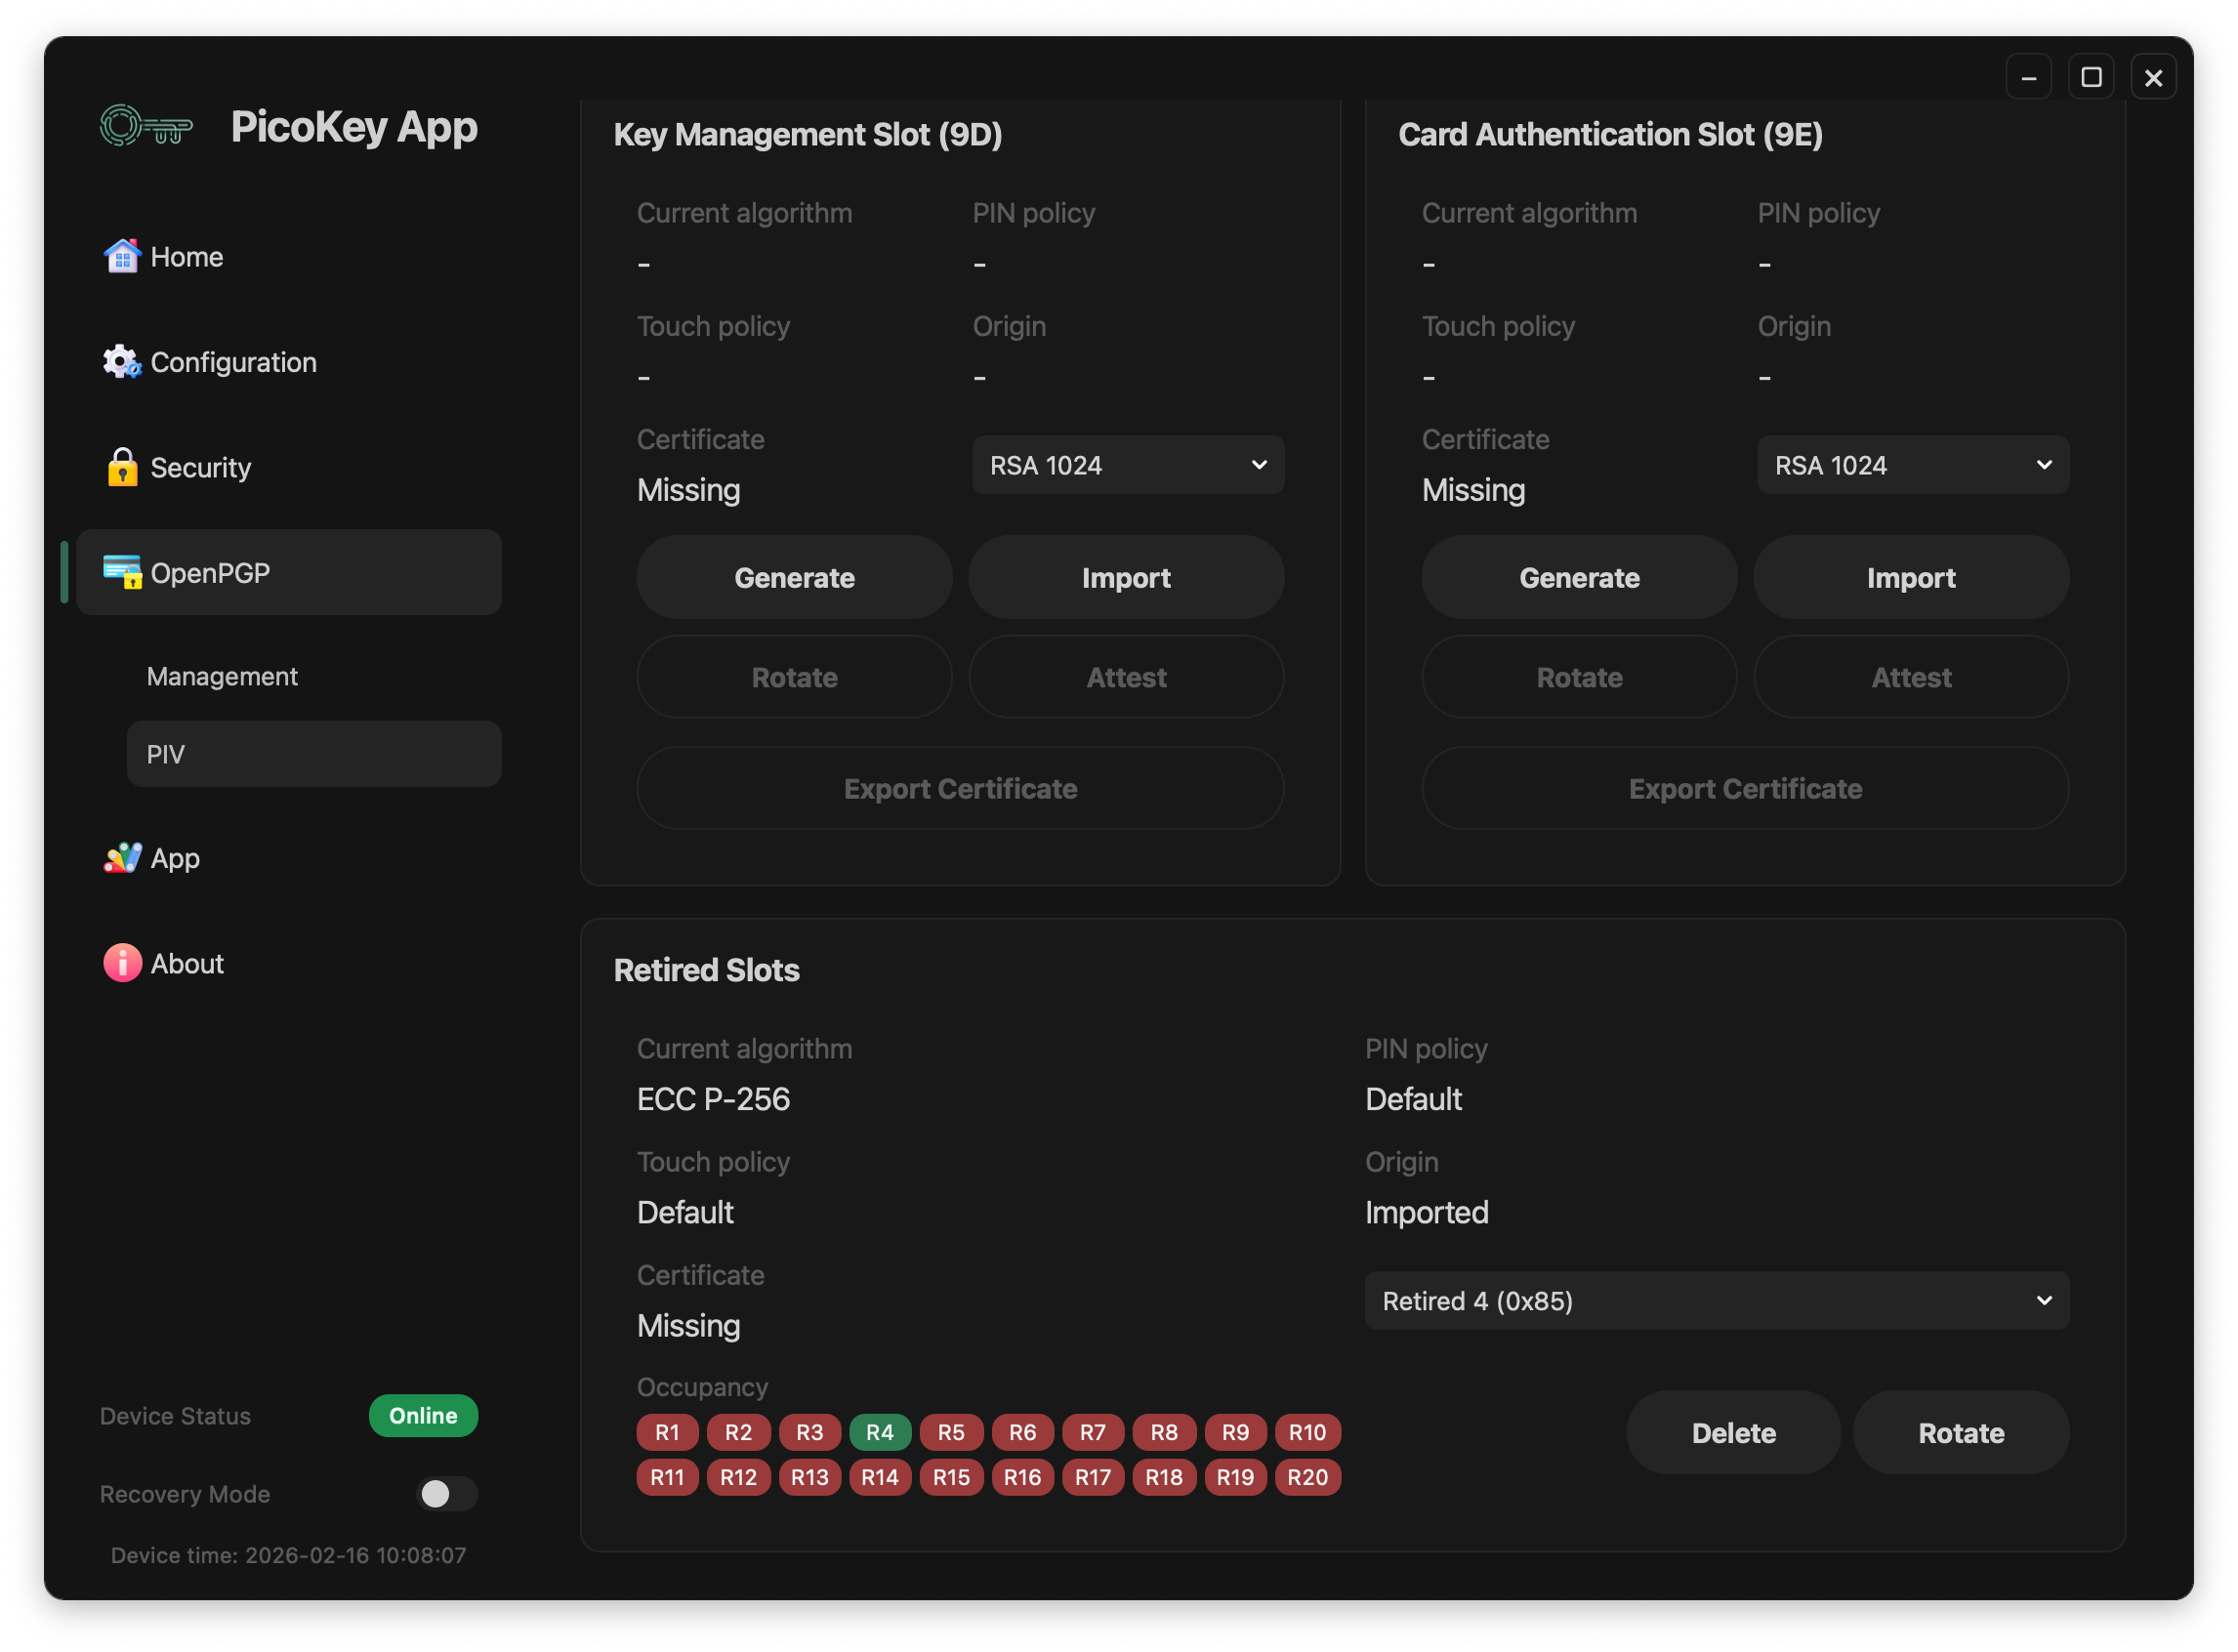Screen dimensions: 2238x1652
Task: Click the Home house icon
Action: (122, 257)
